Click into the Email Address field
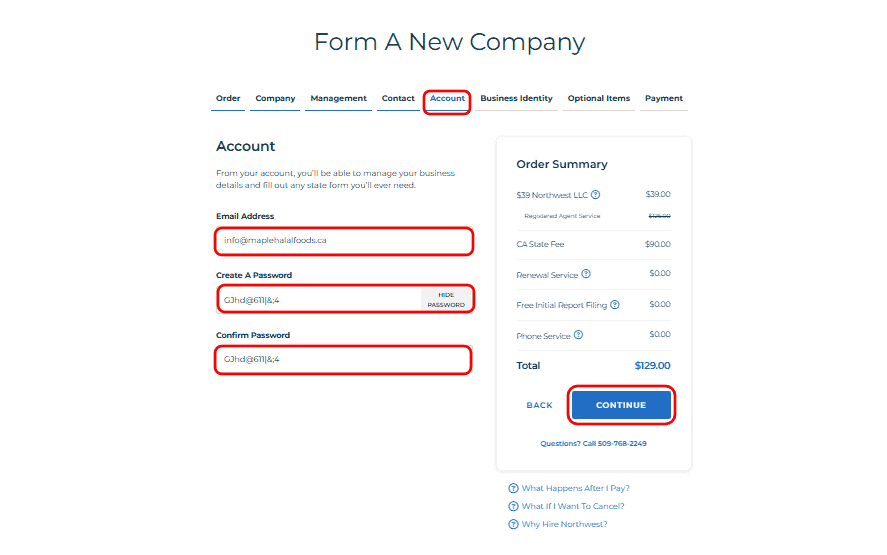 (x=343, y=241)
